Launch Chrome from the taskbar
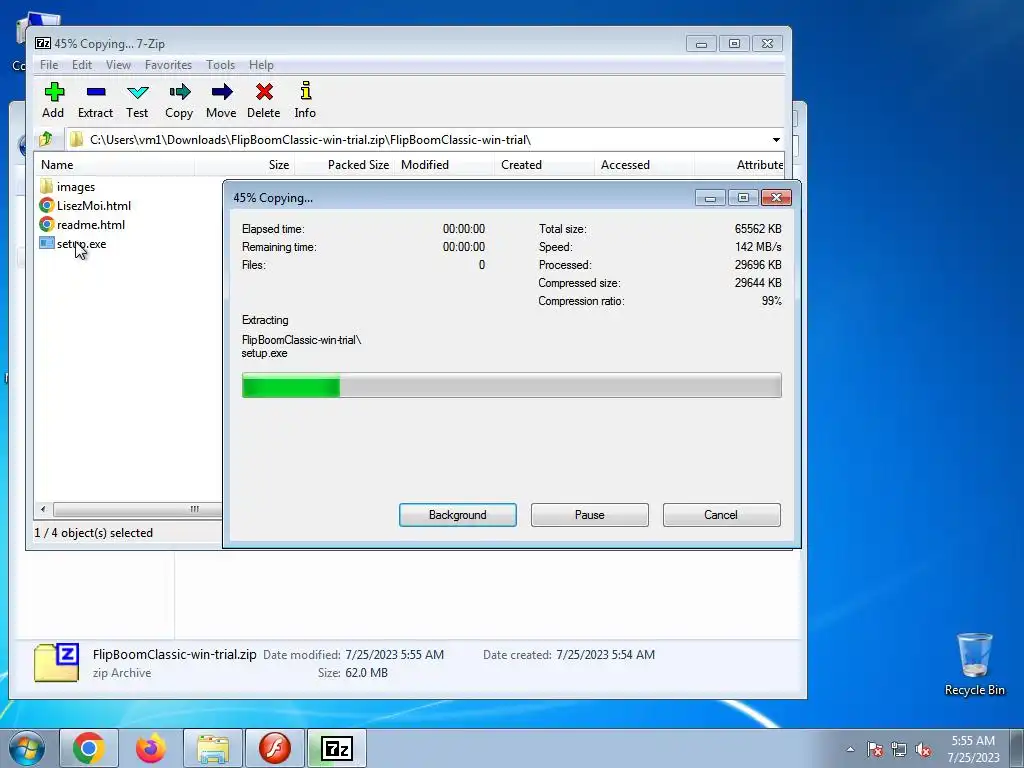Image resolution: width=1024 pixels, height=768 pixels. tap(89, 748)
